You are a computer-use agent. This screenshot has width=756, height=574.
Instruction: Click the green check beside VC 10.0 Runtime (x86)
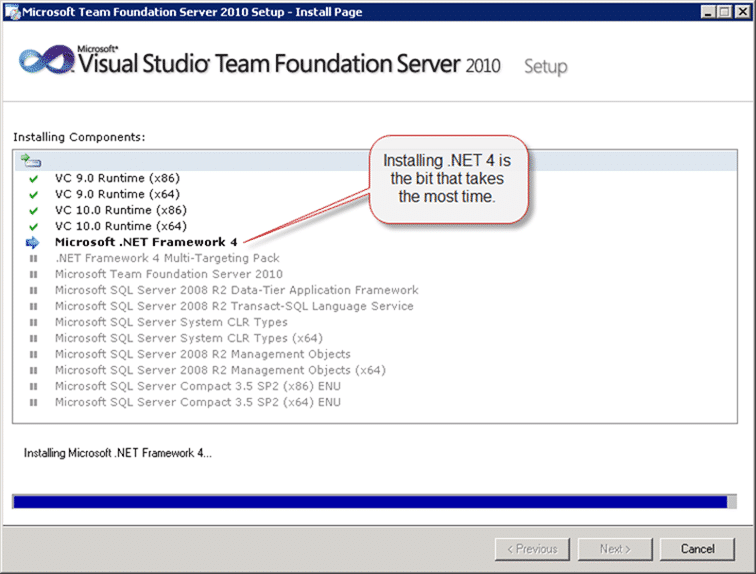(x=33, y=211)
